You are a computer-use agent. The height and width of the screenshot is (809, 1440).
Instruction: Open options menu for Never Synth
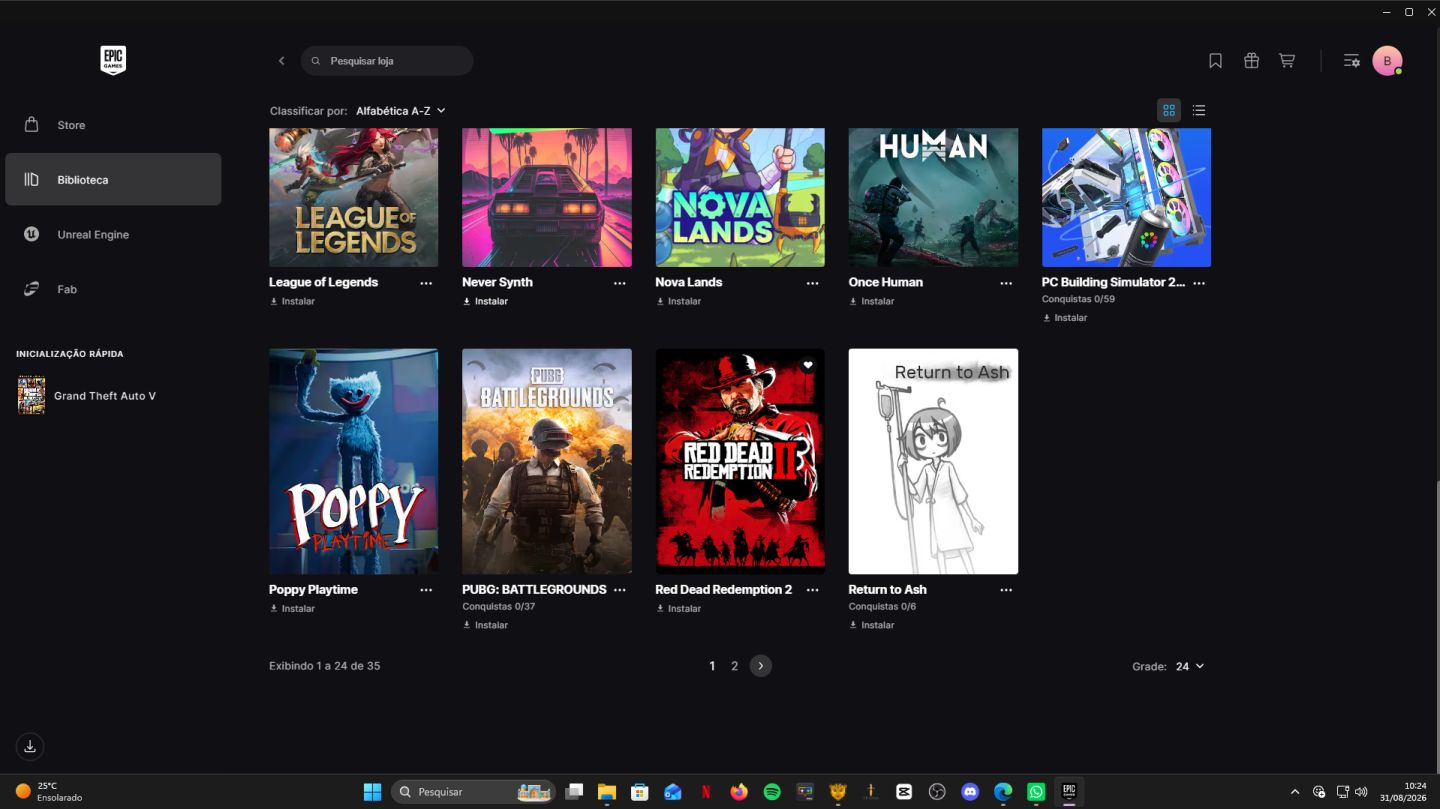(619, 283)
